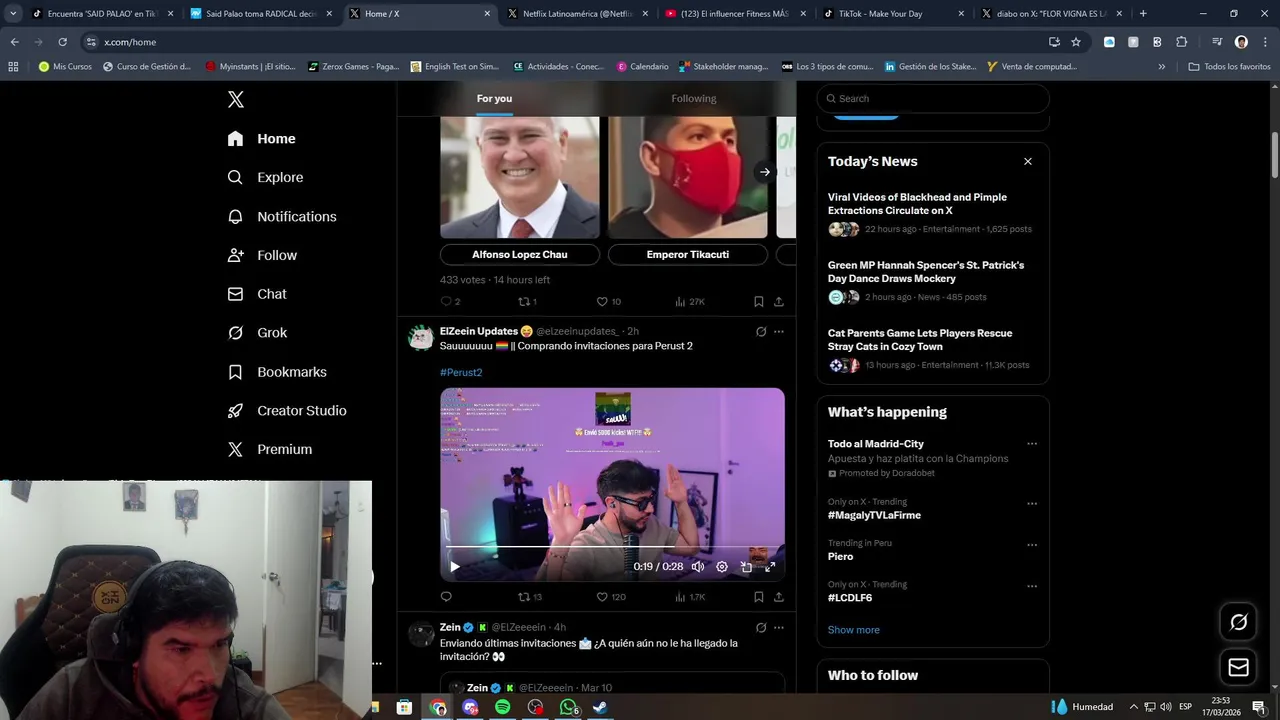This screenshot has height=720, width=1280.
Task: Close the Today's News panel
Action: point(1027,161)
